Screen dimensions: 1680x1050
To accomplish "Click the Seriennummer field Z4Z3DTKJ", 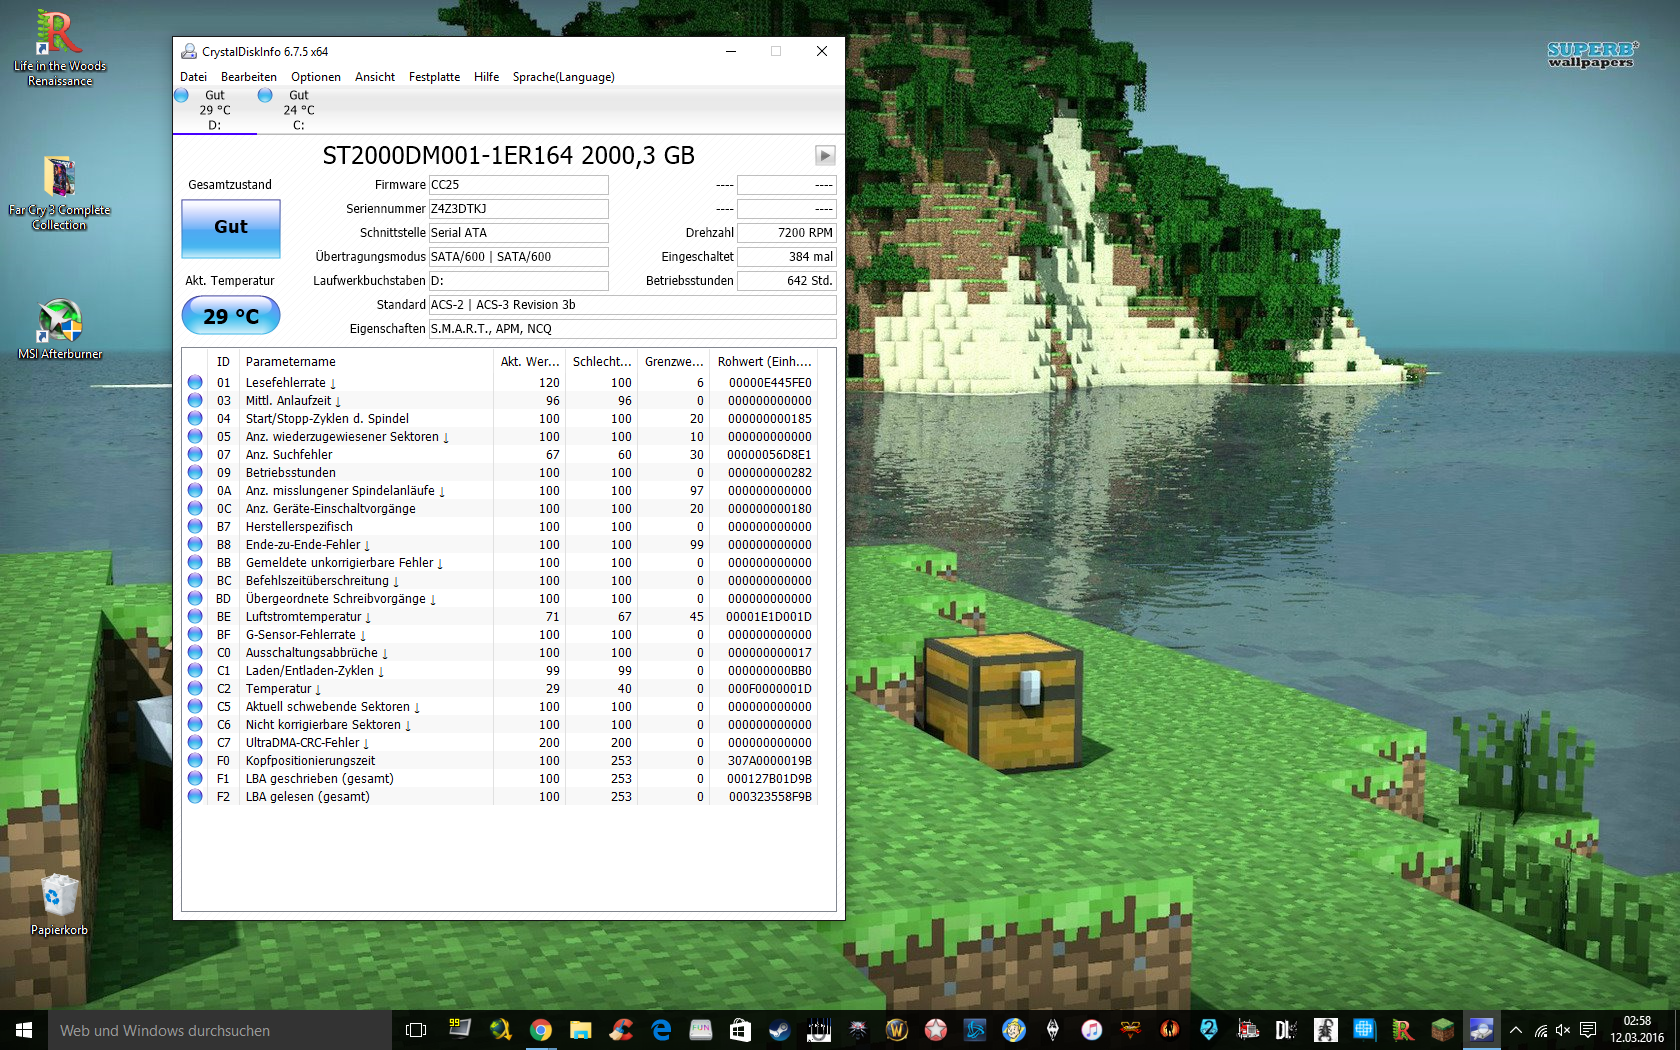I will 518,209.
